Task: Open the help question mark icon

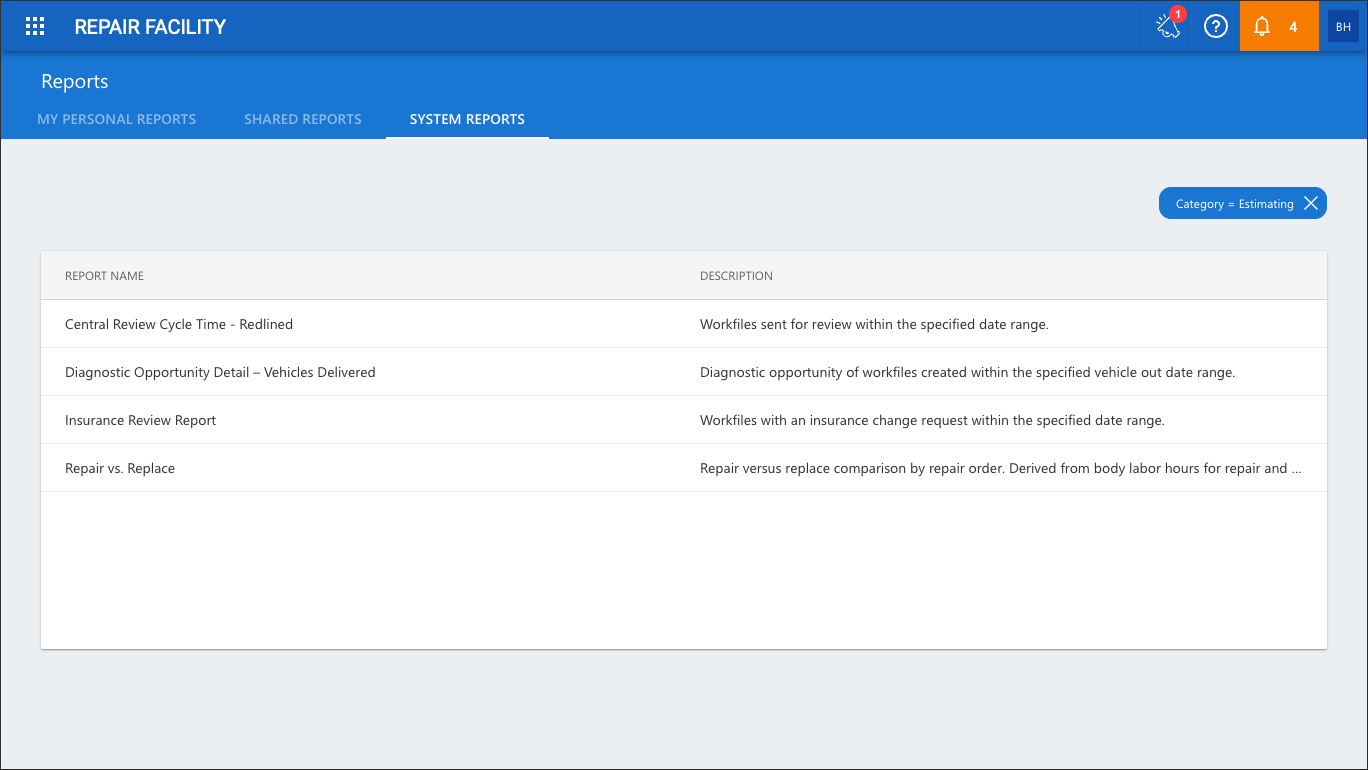Action: tap(1215, 27)
